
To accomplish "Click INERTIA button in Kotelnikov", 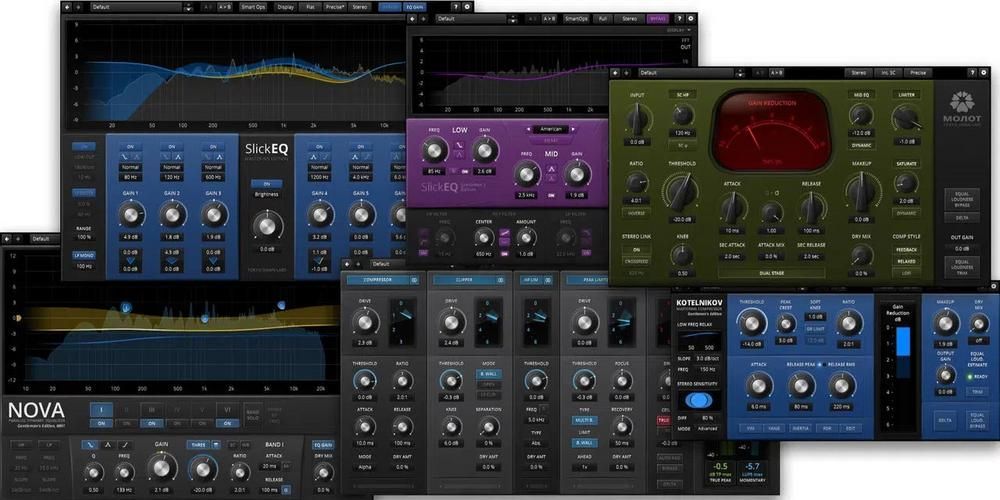I will (x=798, y=428).
